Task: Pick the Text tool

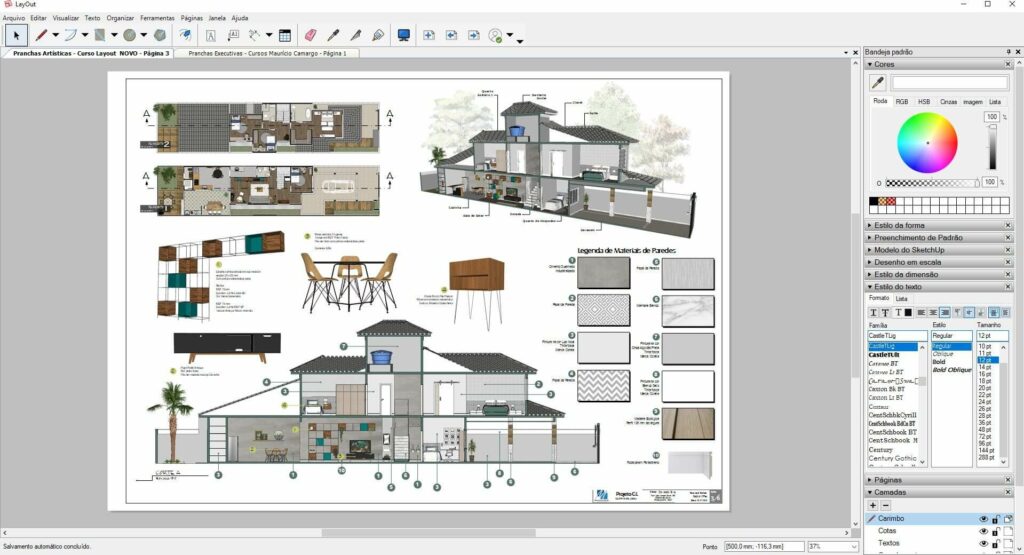Action: [x=210, y=35]
